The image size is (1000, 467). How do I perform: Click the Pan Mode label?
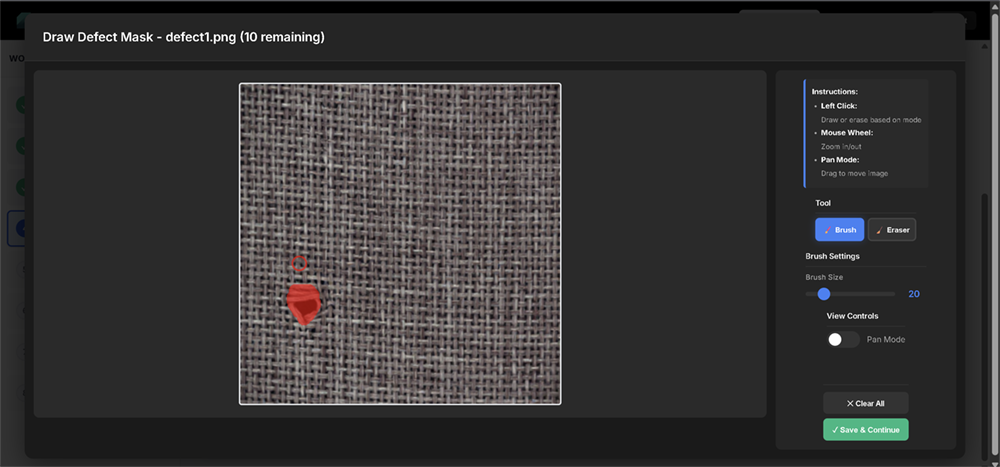886,339
